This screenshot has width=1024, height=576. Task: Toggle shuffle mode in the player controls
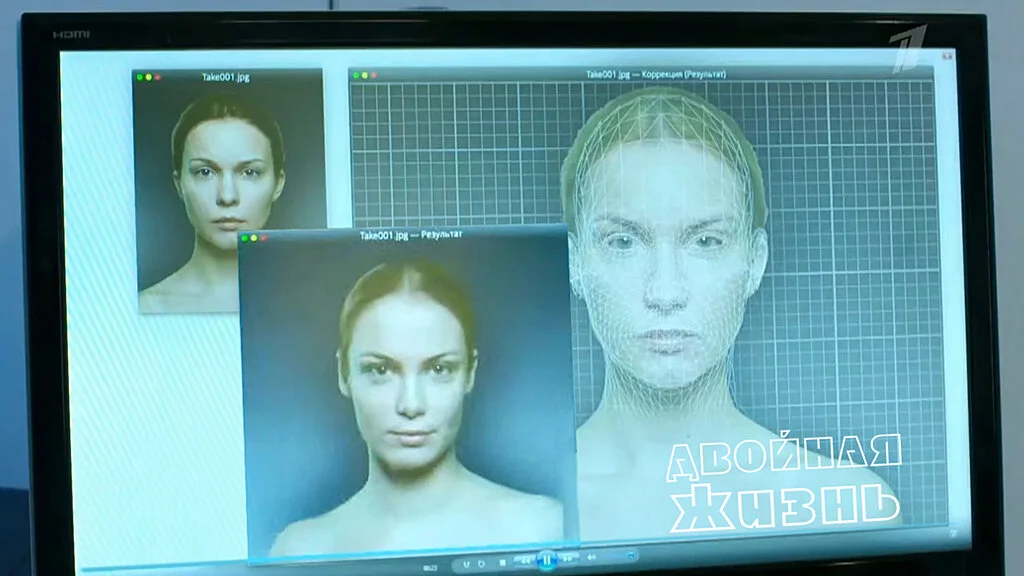point(466,564)
